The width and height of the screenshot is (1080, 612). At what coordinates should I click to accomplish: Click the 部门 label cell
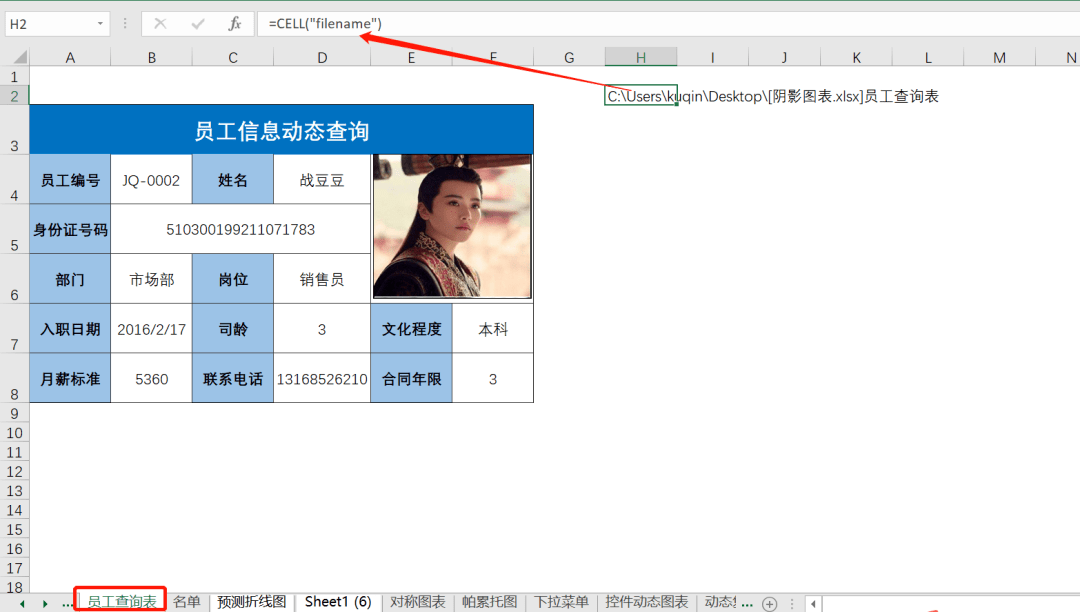[70, 279]
